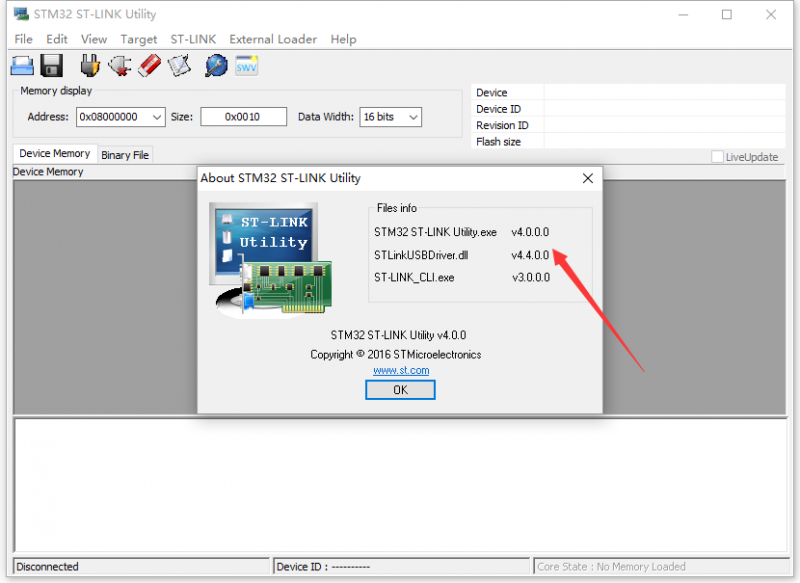Select the Connect to target icon
The height and width of the screenshot is (583, 800).
pos(90,65)
